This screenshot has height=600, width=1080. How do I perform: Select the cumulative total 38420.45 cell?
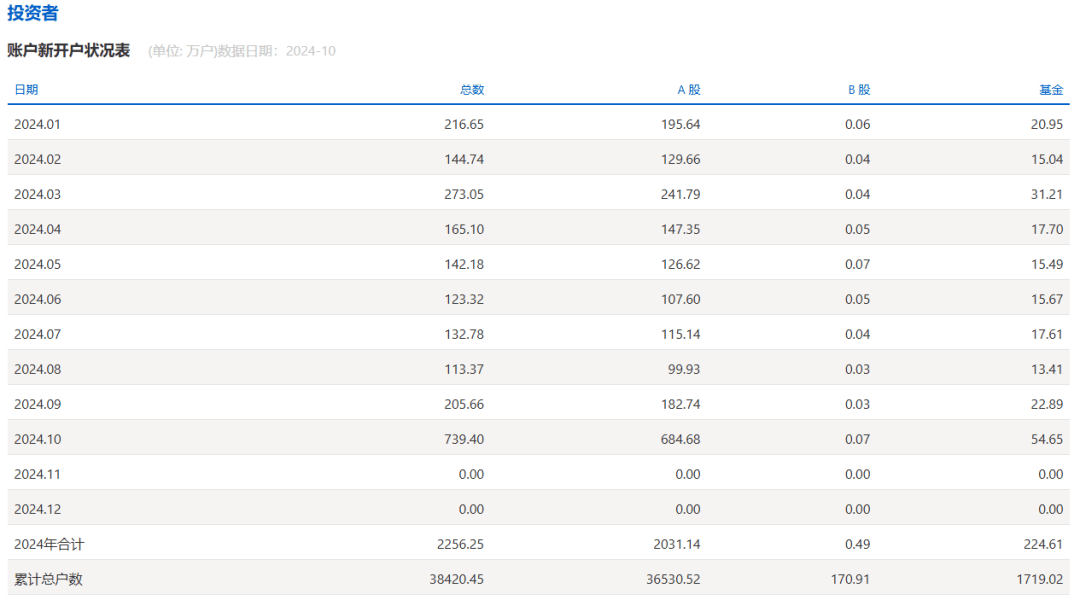pos(457,580)
